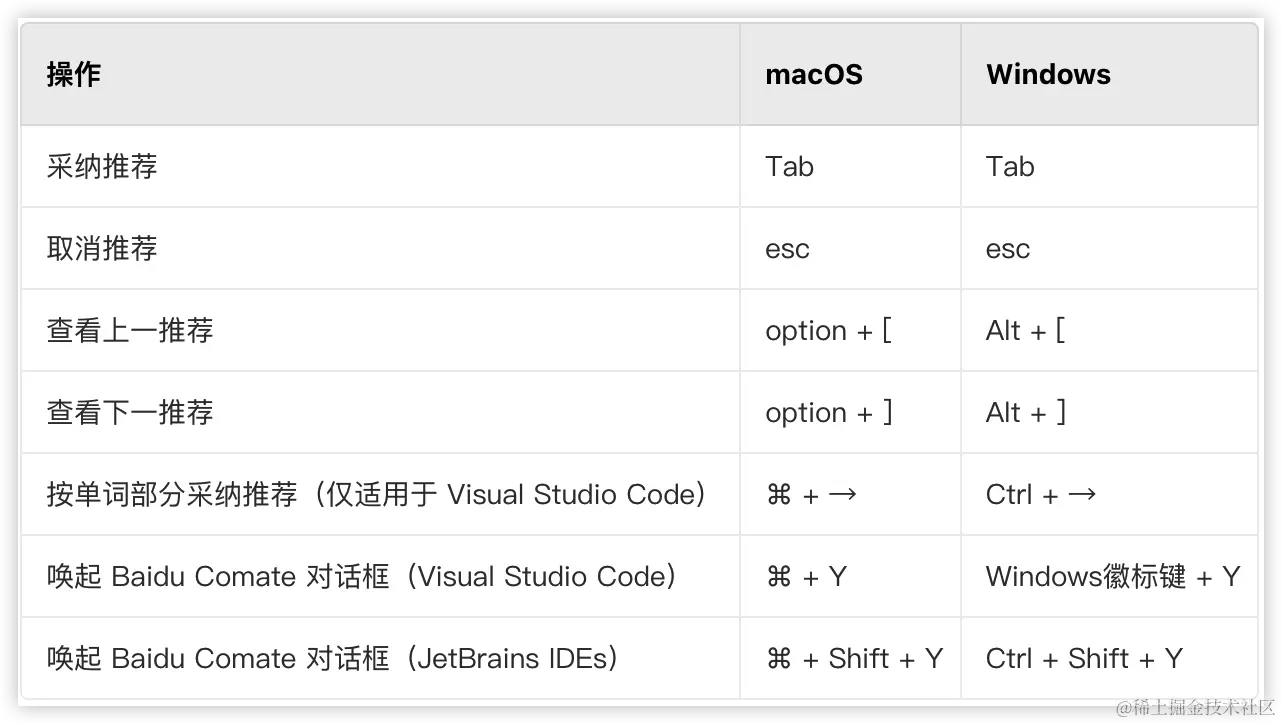Click the "option + [" shortcut cell
This screenshot has width=1282, height=724.
828,330
